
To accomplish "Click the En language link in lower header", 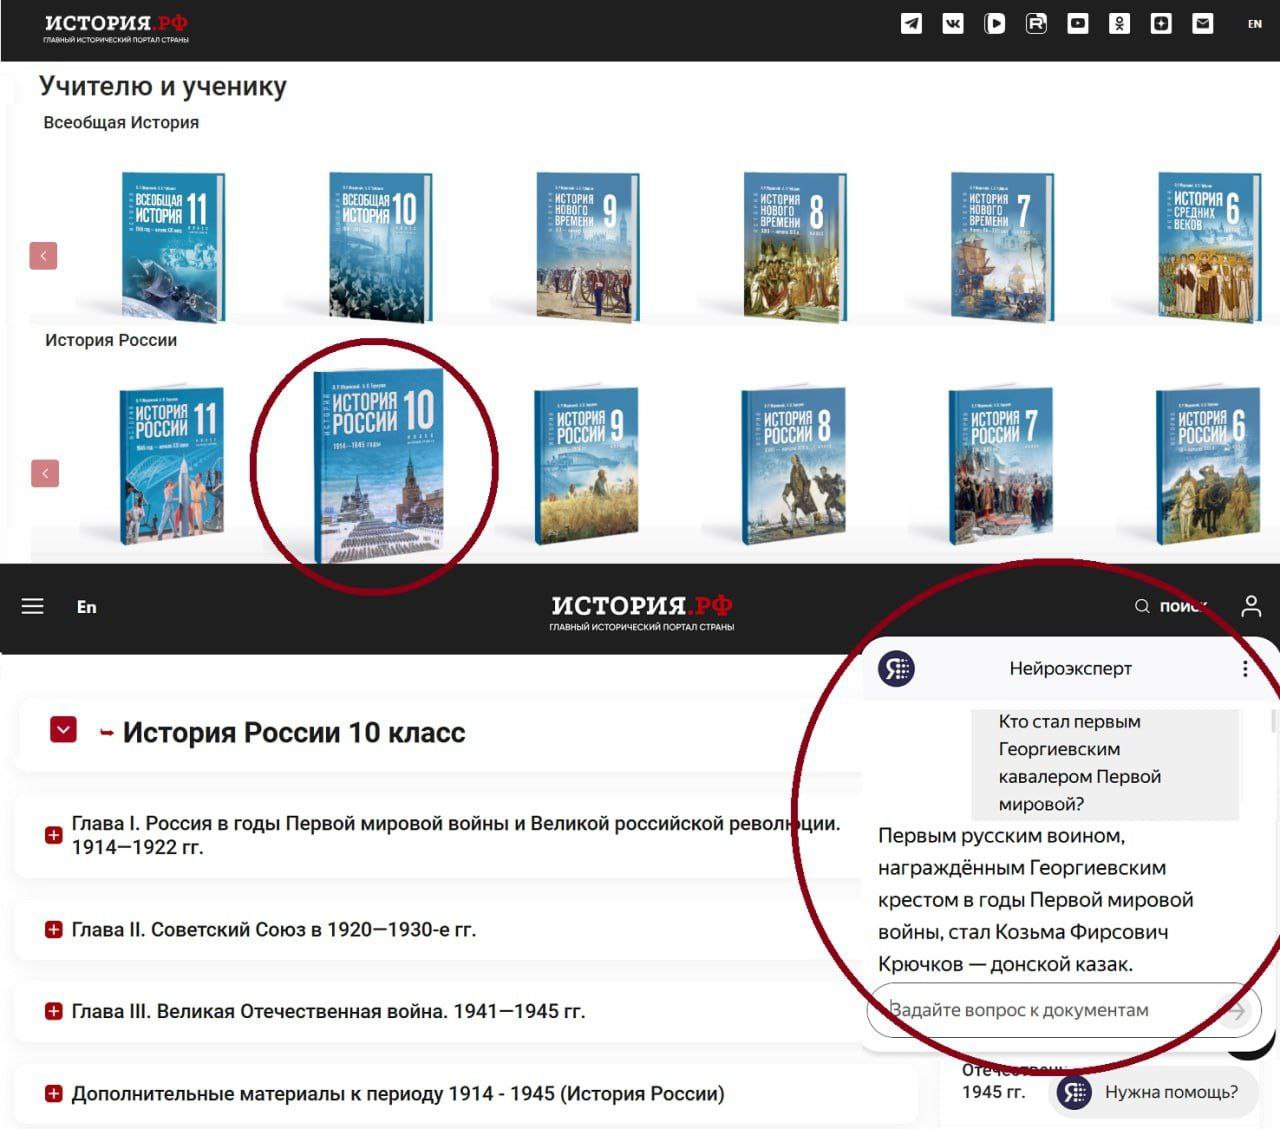I will click(x=87, y=607).
